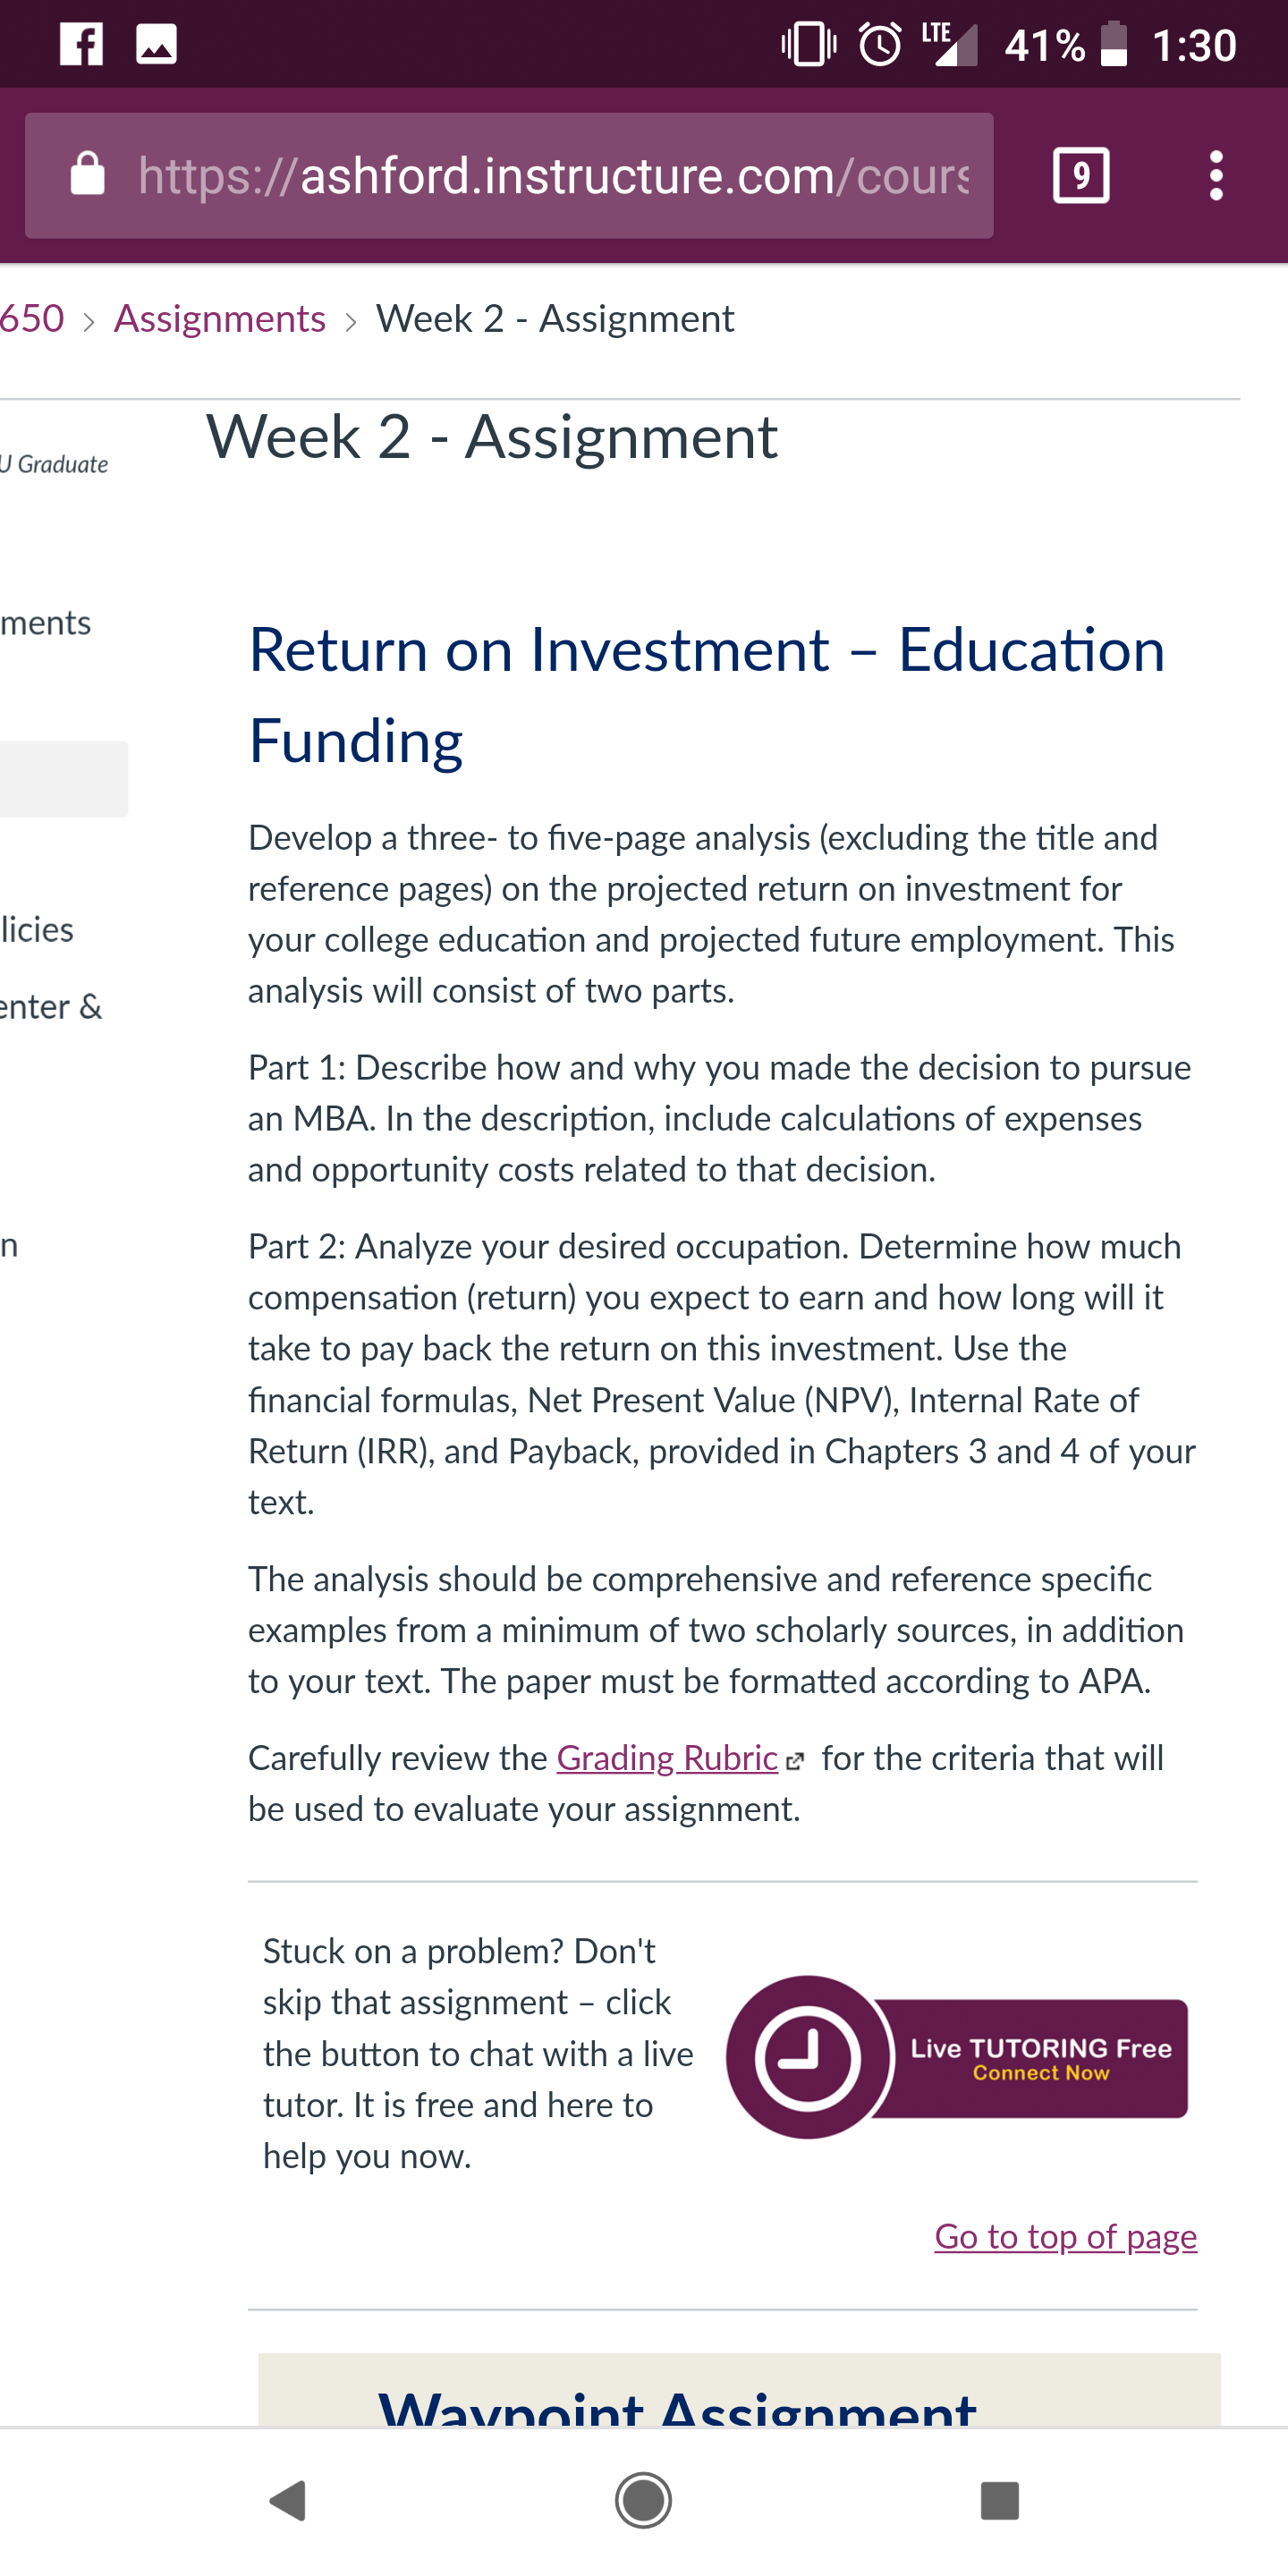Tap the Facebook notification icon in status bar
The image size is (1288, 2576).
81,44
